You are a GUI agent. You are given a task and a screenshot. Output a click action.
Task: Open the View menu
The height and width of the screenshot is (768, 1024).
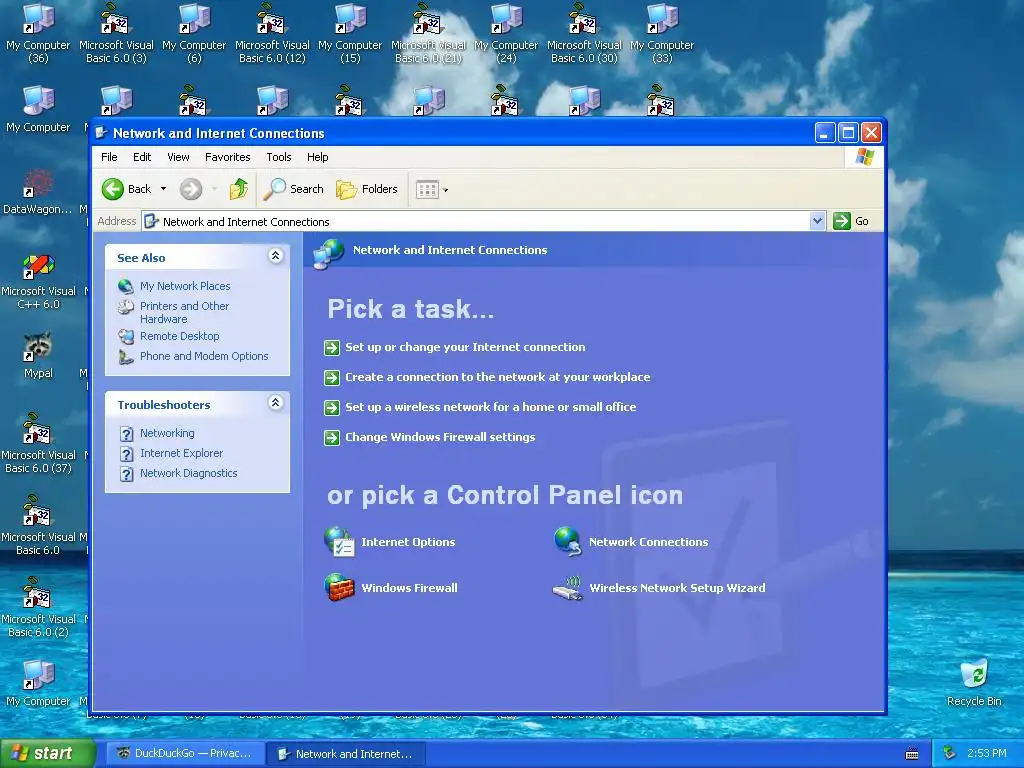178,157
